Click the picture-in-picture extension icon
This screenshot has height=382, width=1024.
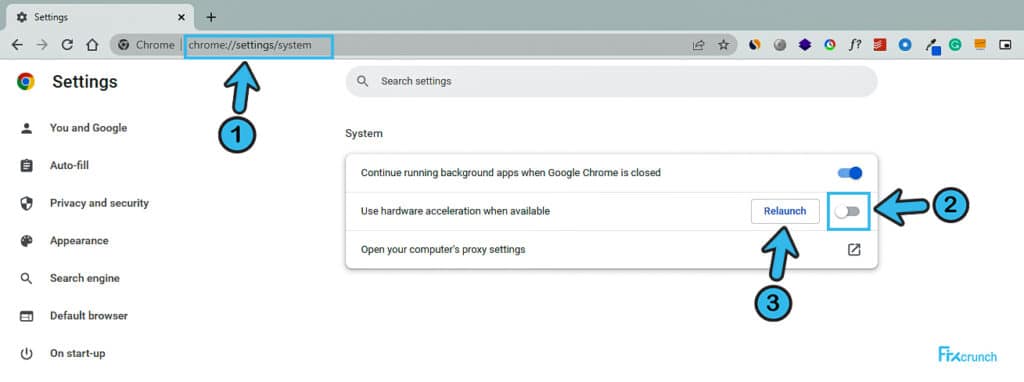pyautogui.click(x=1005, y=45)
